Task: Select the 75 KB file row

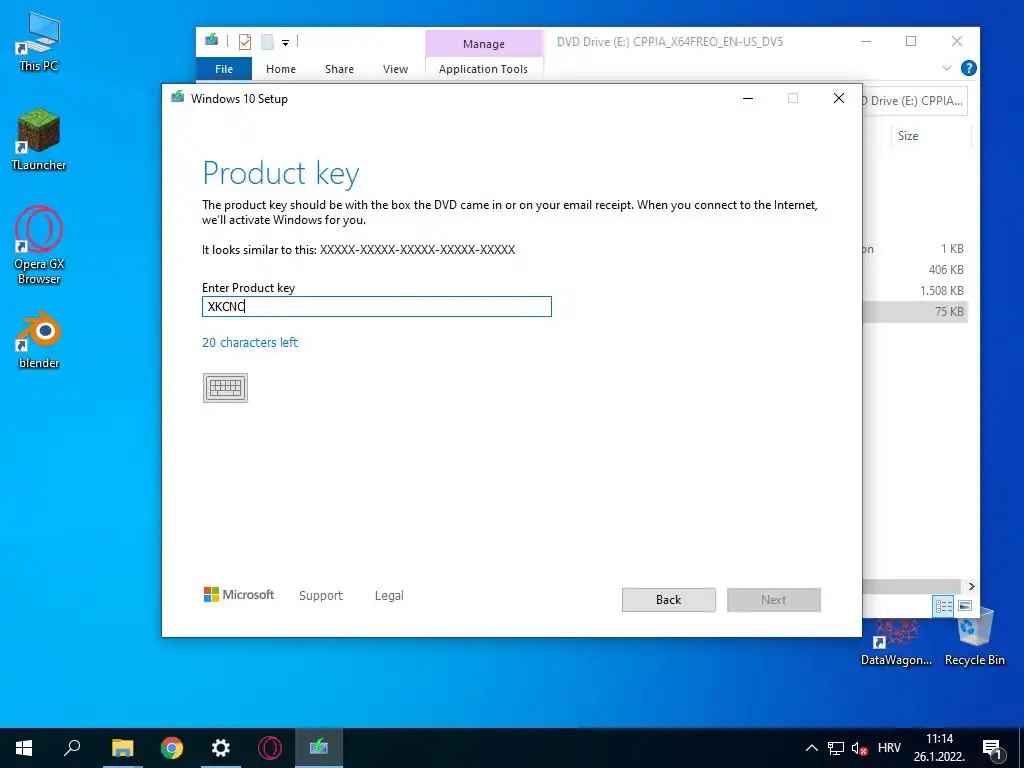Action: pyautogui.click(x=915, y=312)
